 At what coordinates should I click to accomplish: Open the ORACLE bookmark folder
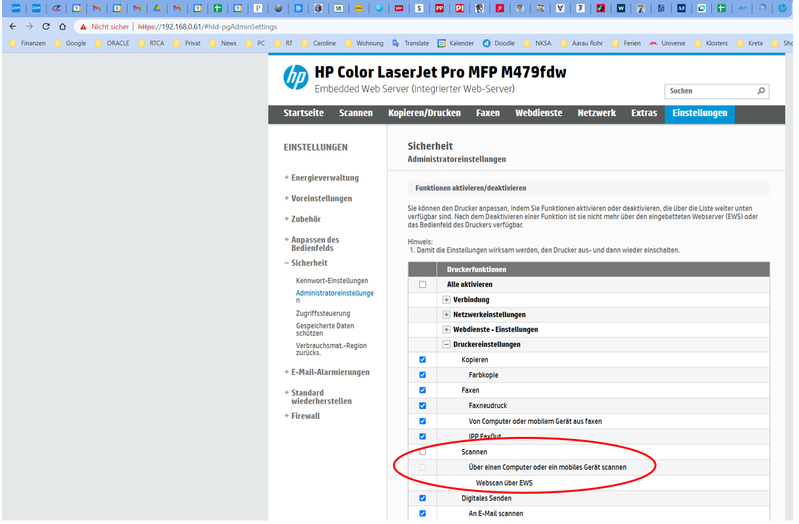tap(113, 43)
